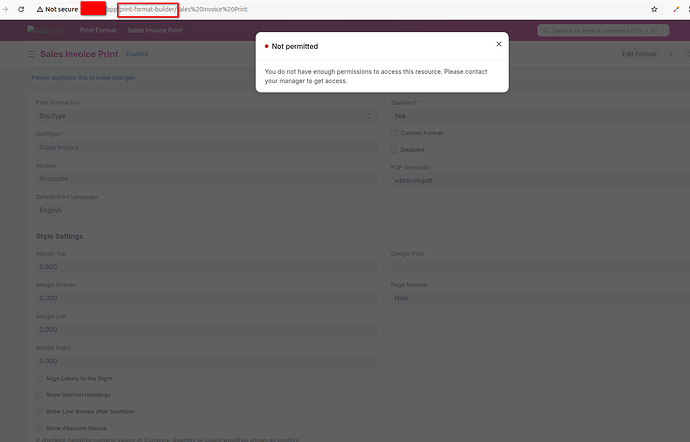This screenshot has height=442, width=690.
Task: Click the browser back arrow
Action: (7, 9)
